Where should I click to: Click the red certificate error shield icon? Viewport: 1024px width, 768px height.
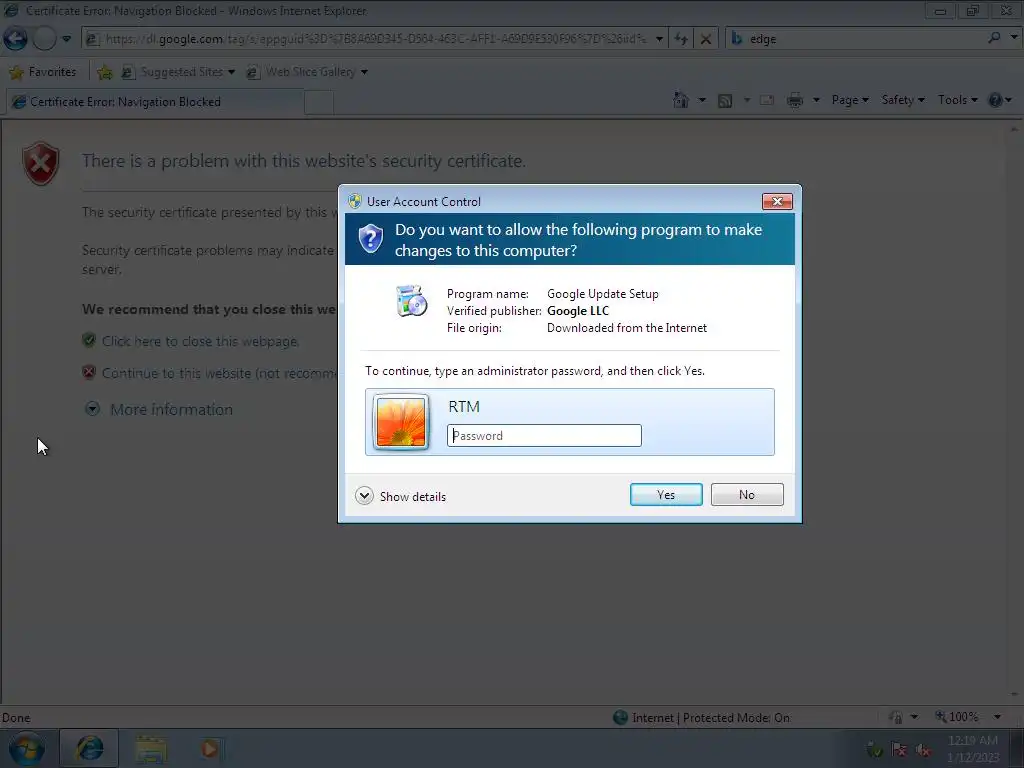coord(41,163)
